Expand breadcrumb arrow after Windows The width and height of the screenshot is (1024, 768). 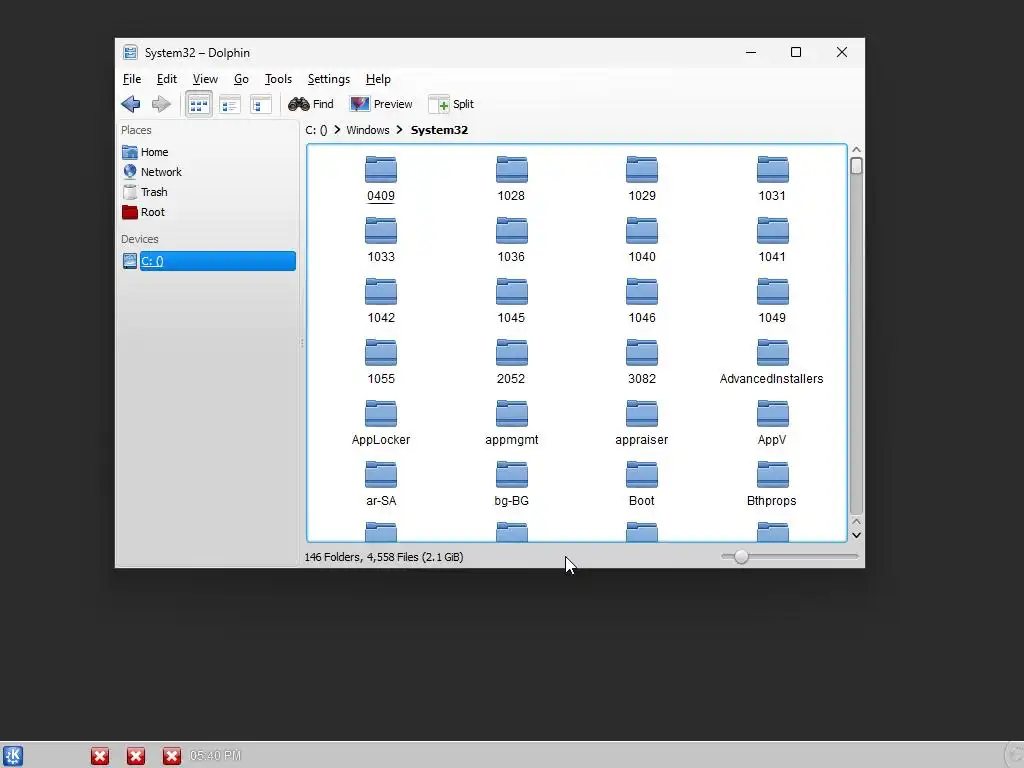coord(399,130)
